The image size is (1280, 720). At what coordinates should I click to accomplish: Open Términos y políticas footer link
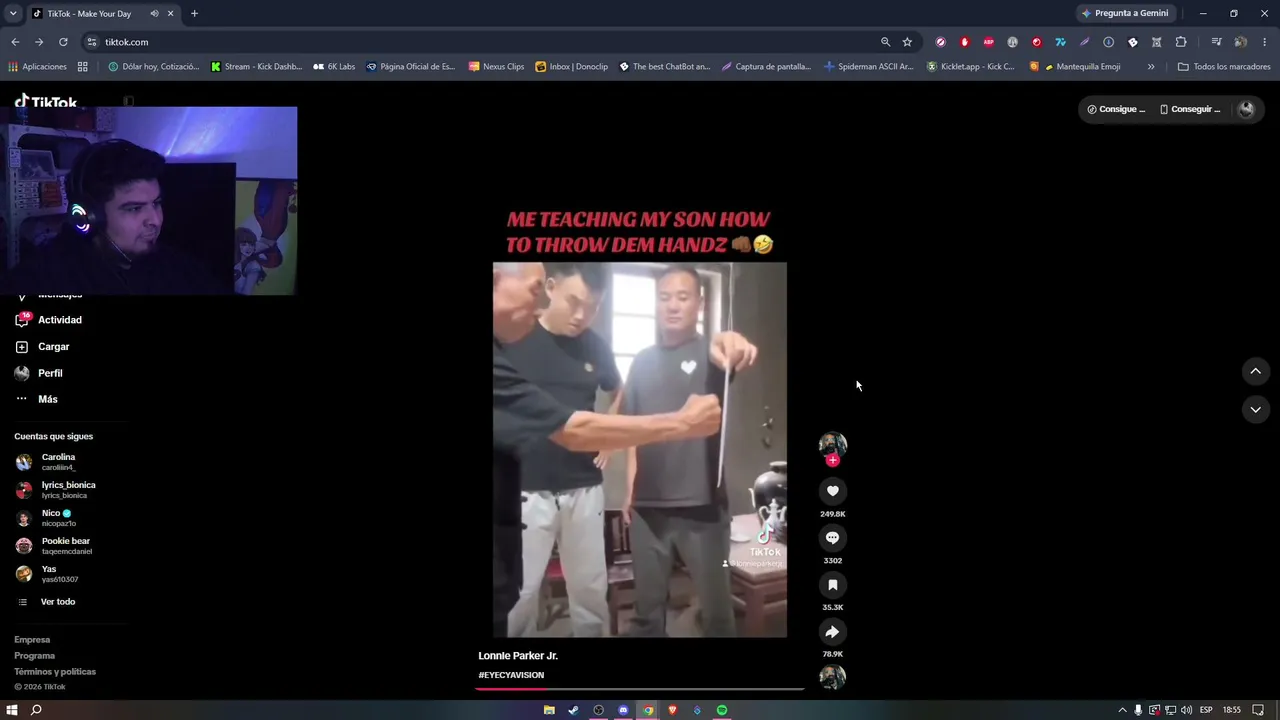point(55,672)
